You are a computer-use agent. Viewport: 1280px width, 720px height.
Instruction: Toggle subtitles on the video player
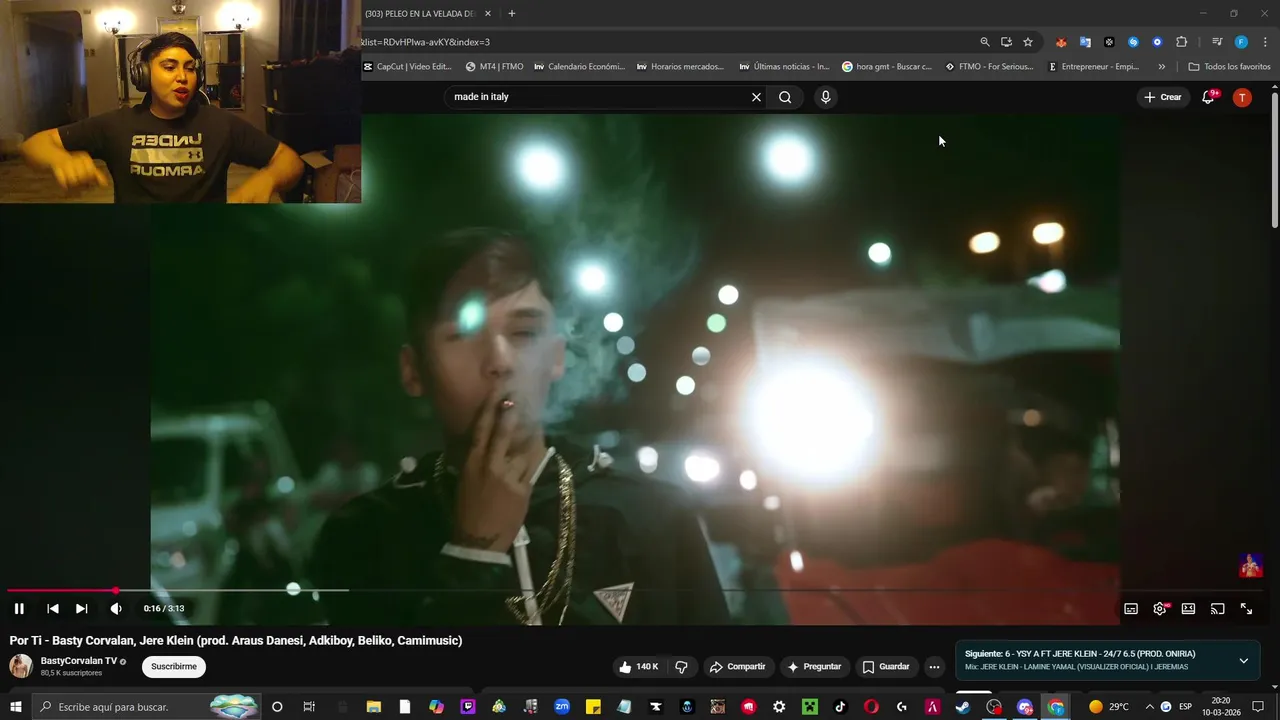point(1131,608)
